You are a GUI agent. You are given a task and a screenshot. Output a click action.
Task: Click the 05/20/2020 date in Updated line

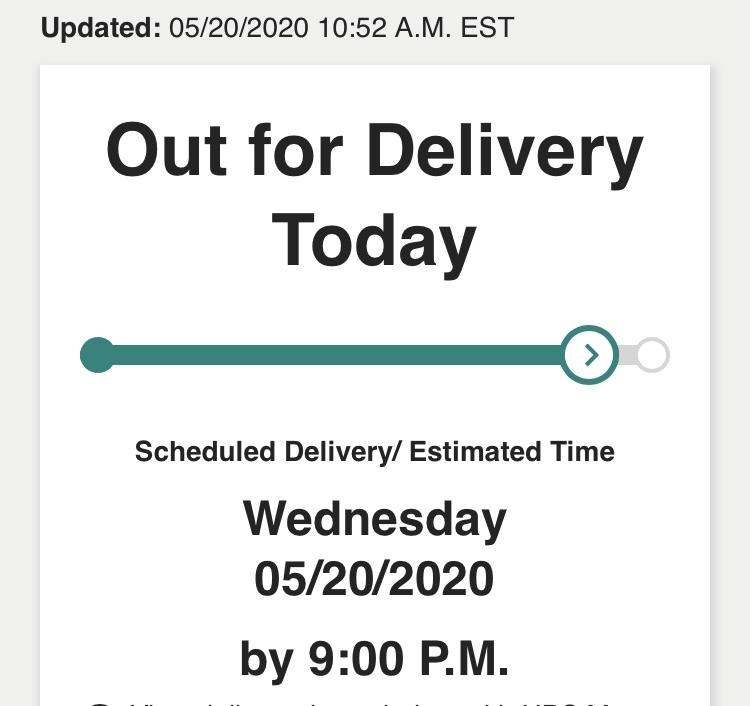239,28
